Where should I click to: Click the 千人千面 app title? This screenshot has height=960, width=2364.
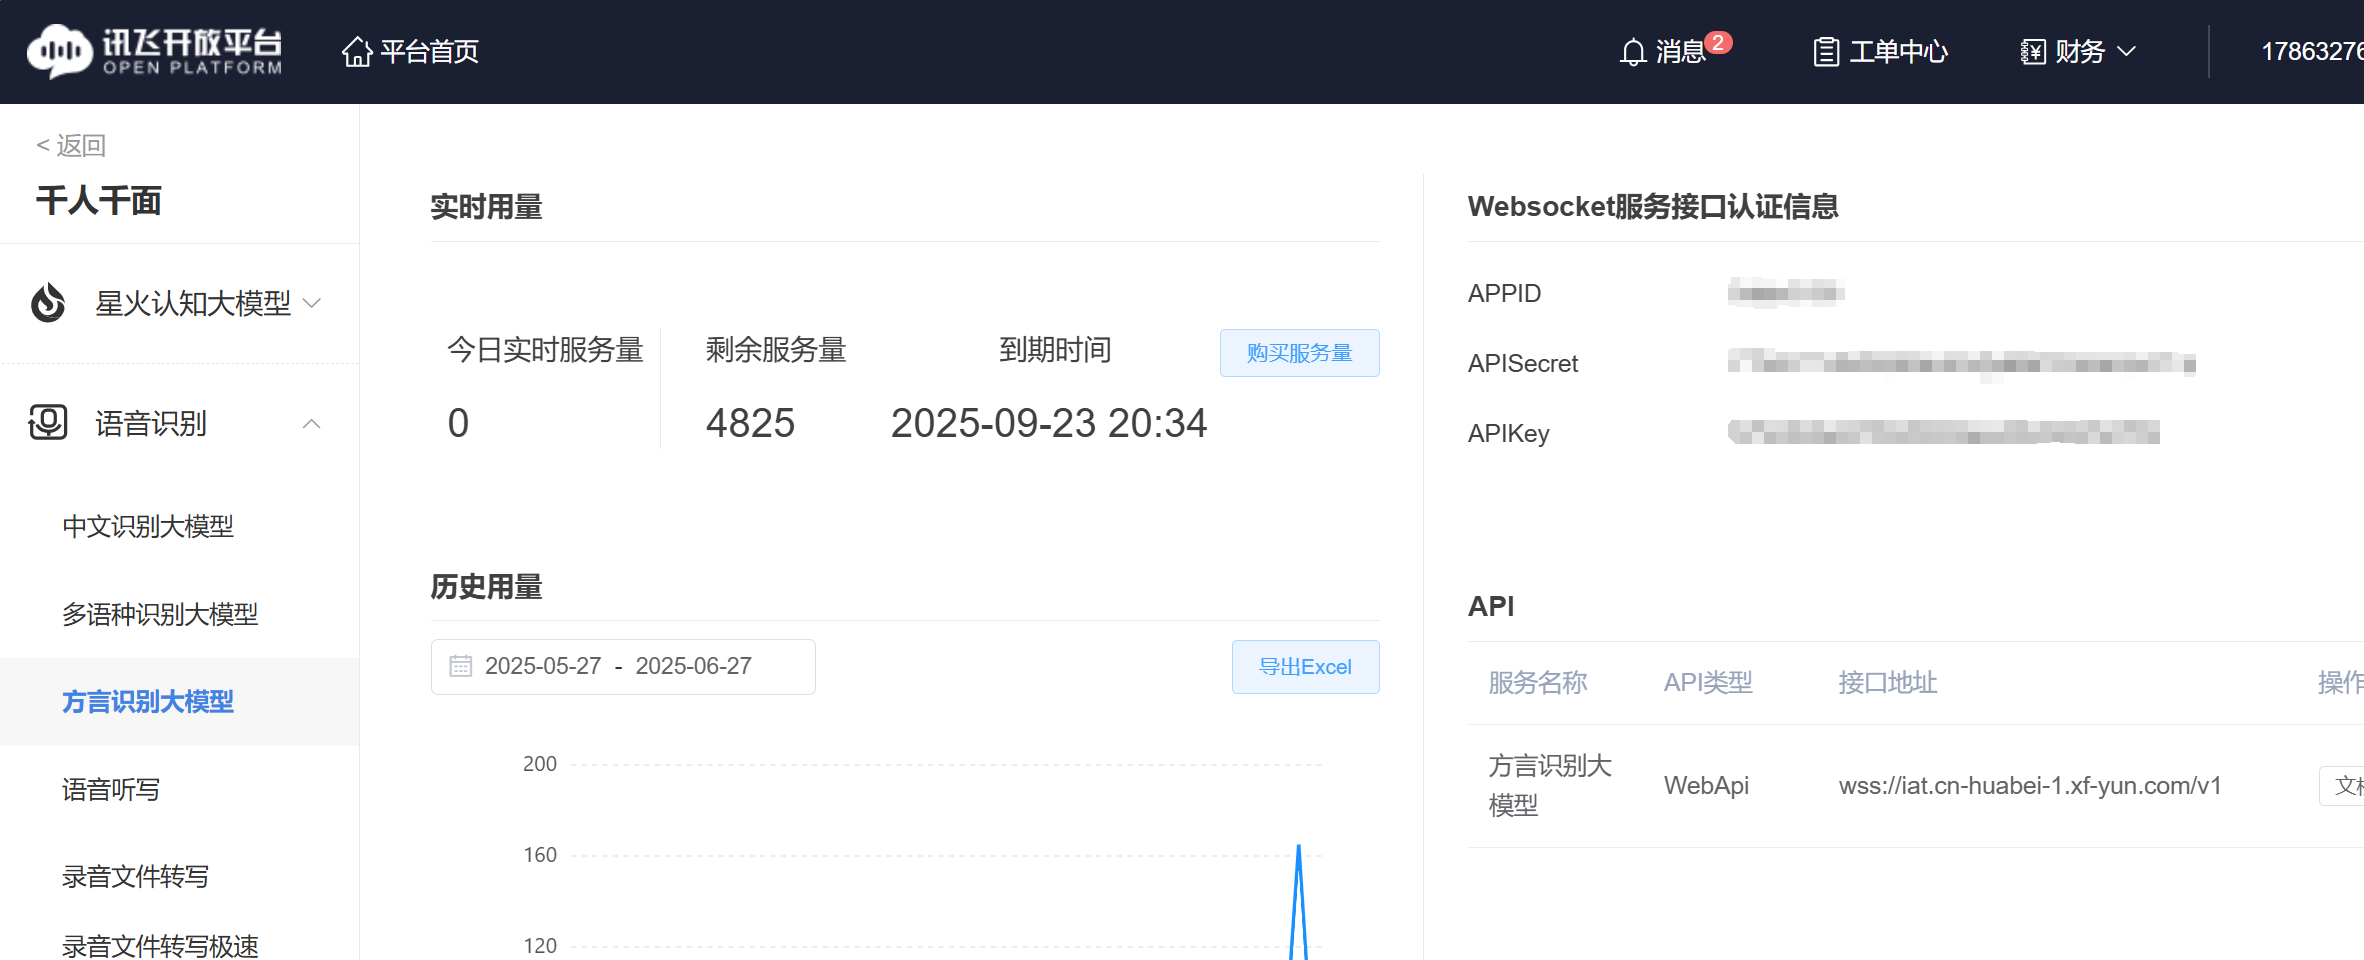click(99, 201)
